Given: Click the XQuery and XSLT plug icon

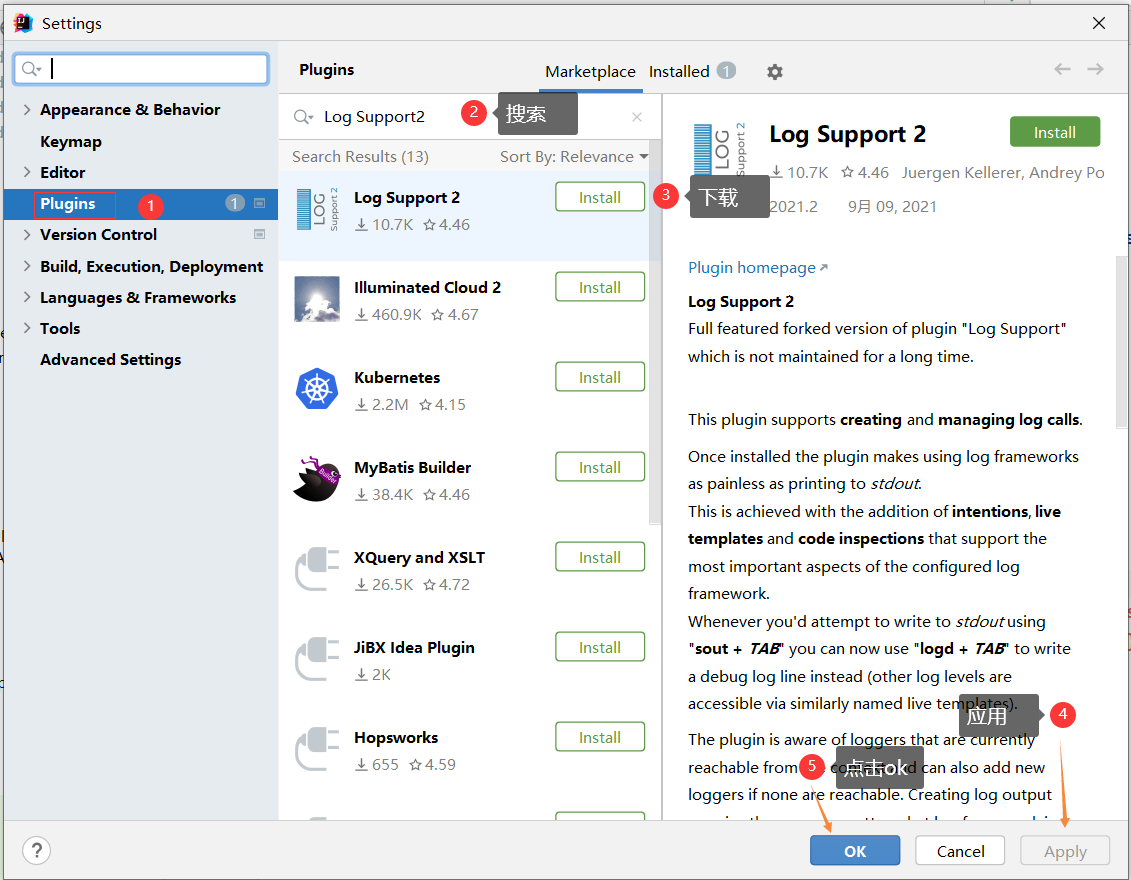Looking at the screenshot, I should coord(317,569).
